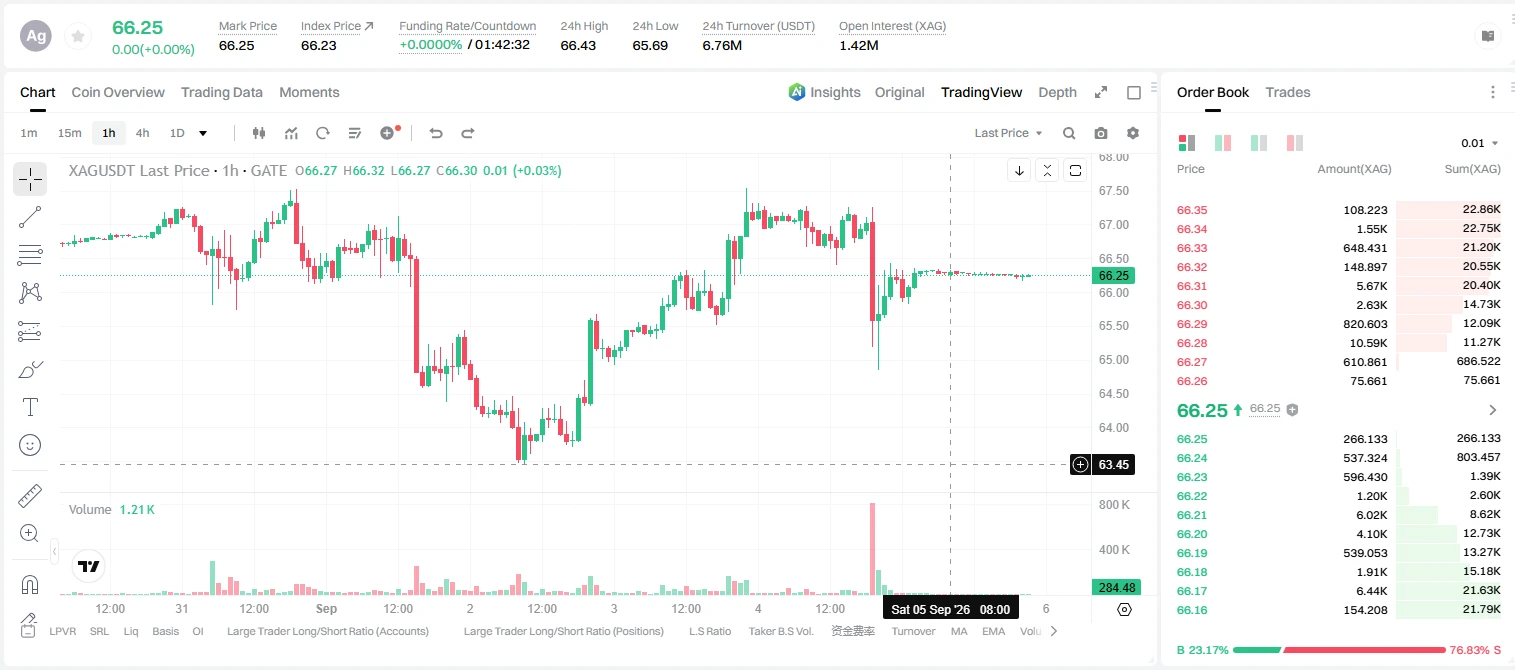
Task: Open the Trades tab
Action: click(x=1287, y=92)
